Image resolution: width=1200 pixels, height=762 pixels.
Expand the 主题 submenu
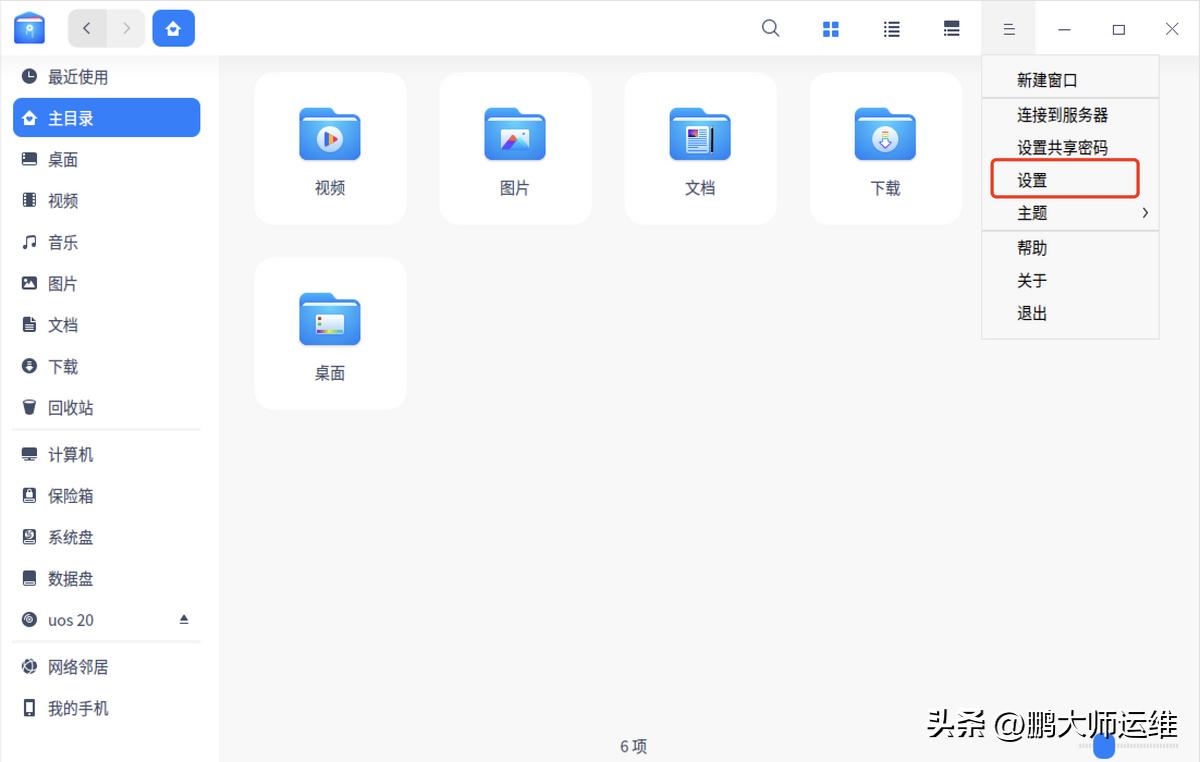(x=1032, y=213)
